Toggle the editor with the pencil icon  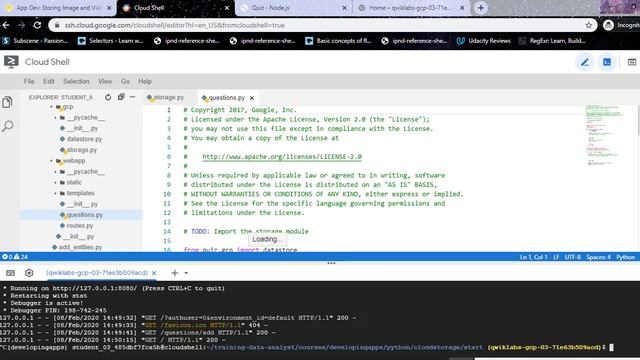click(x=584, y=62)
